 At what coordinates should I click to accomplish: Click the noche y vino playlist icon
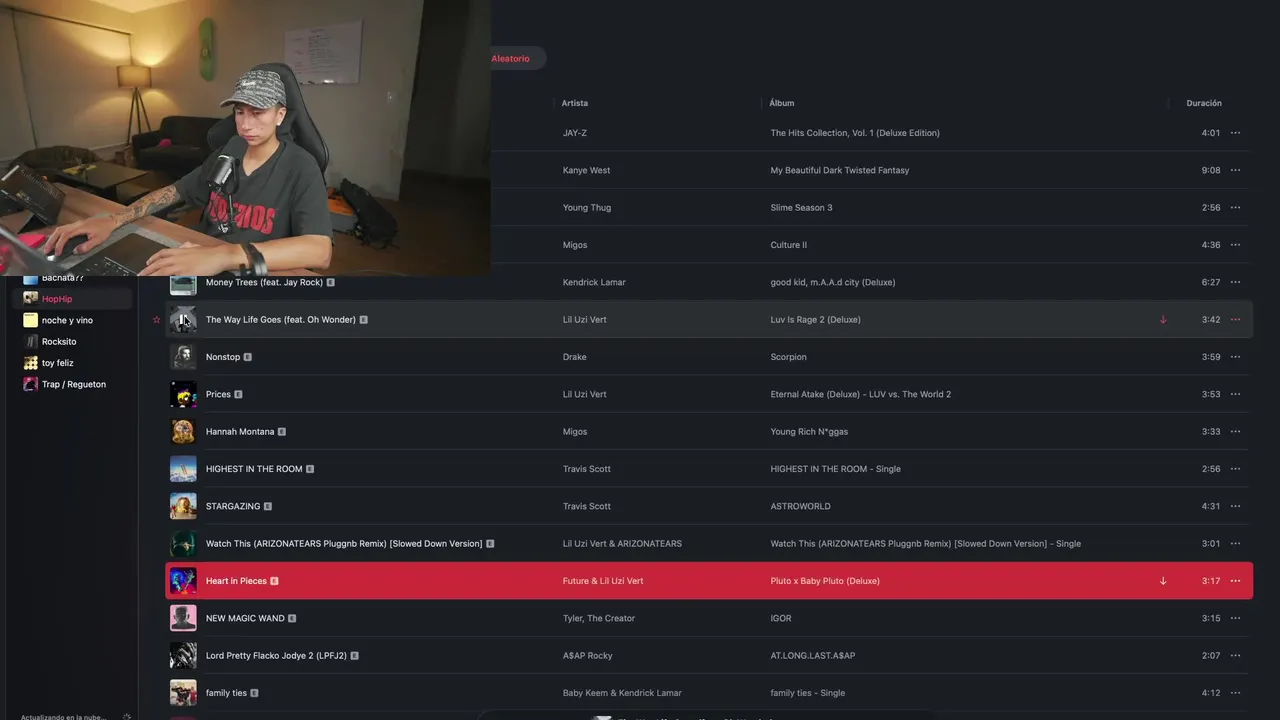(30, 320)
